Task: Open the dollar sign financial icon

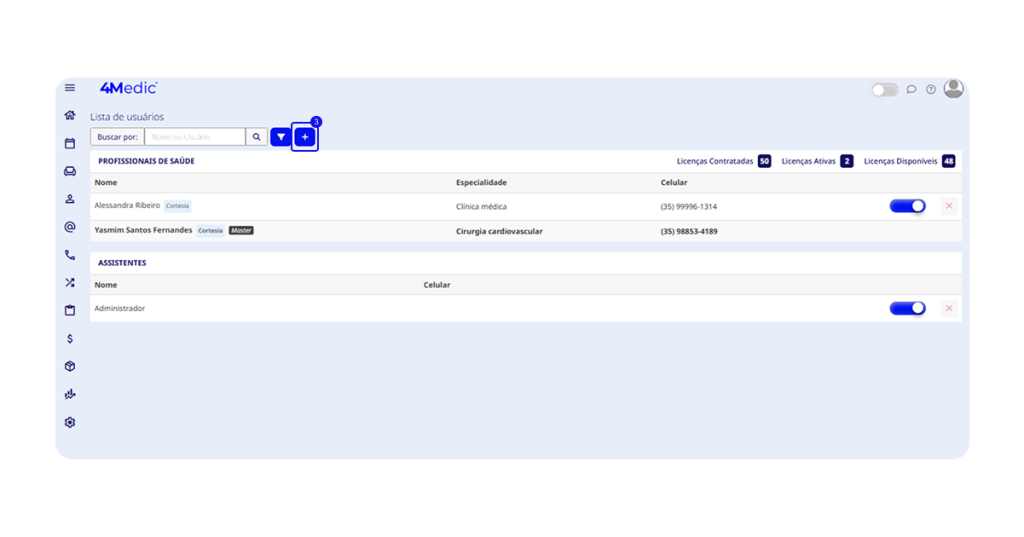Action: pyautogui.click(x=70, y=339)
